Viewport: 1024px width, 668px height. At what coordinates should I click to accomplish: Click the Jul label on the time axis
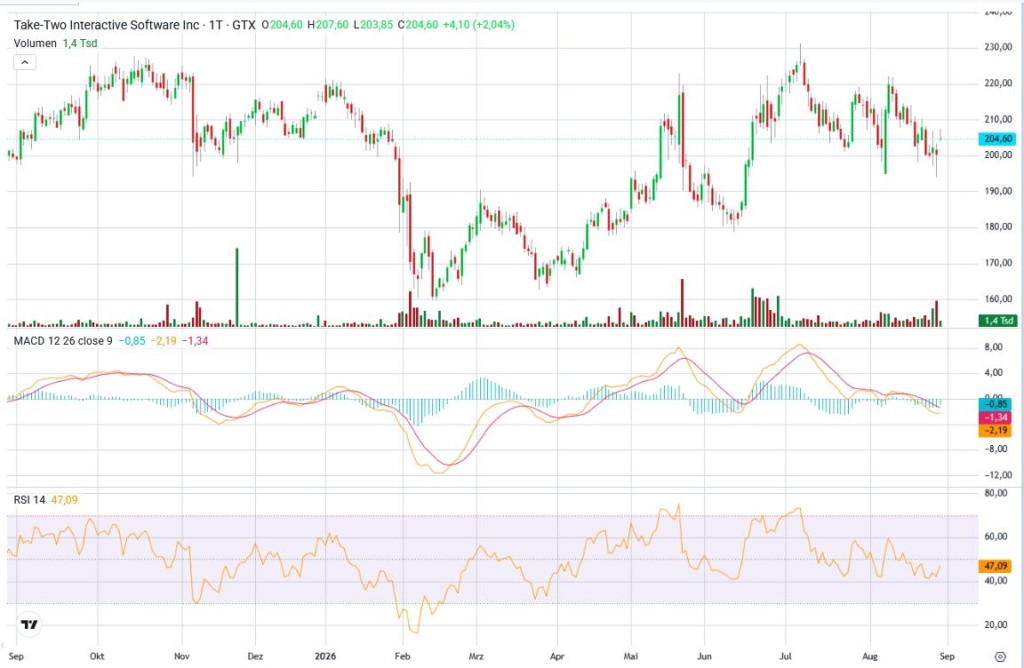[785, 656]
